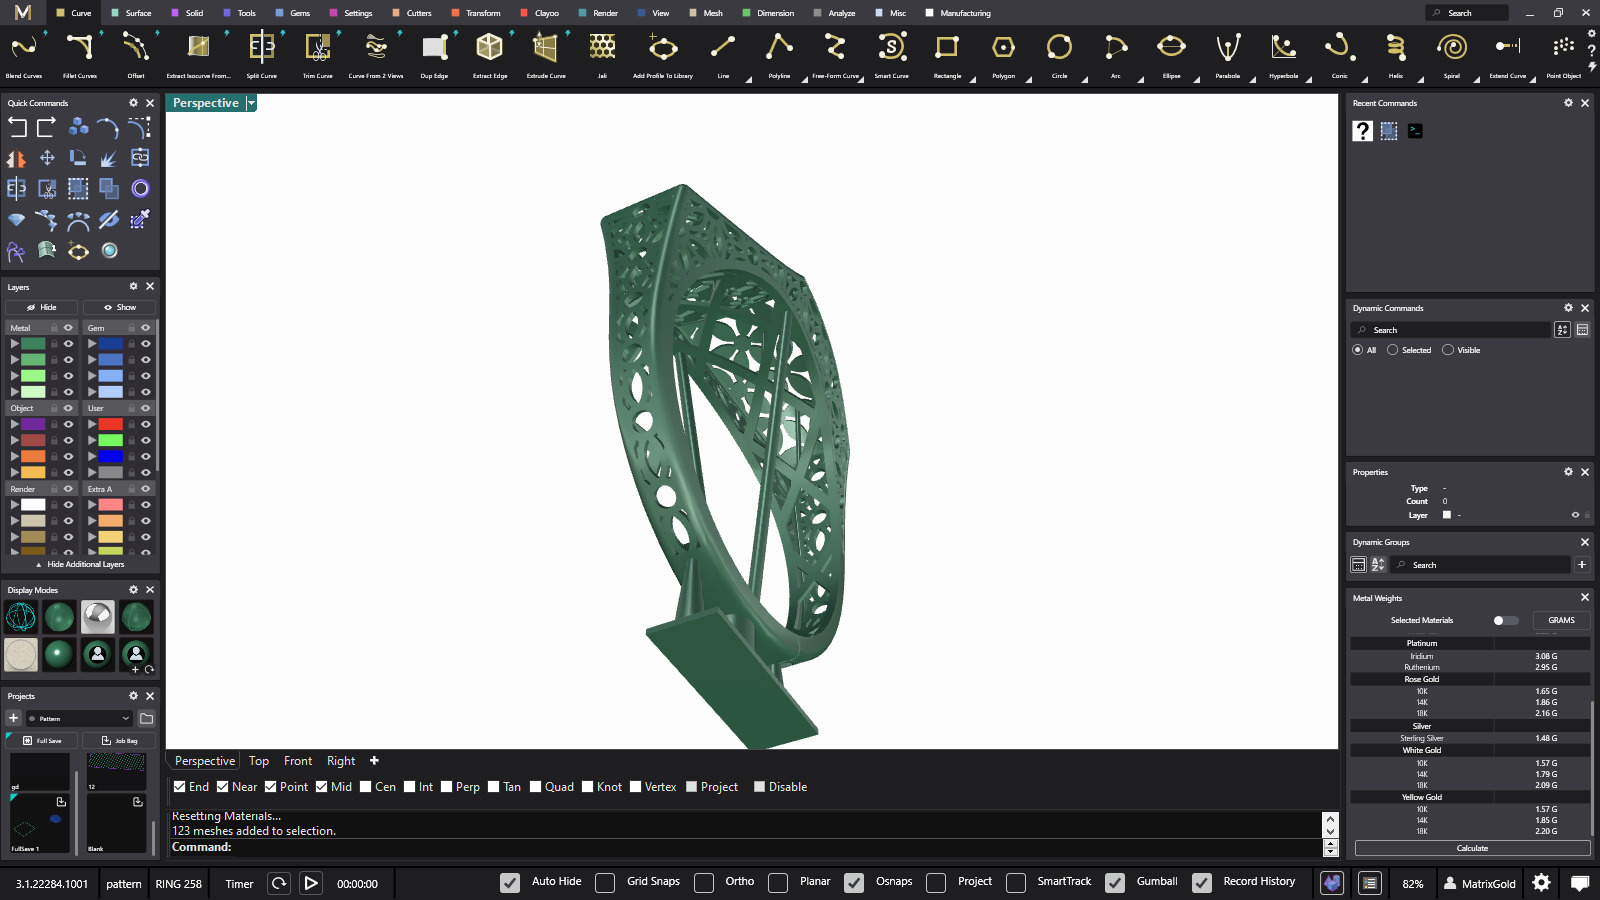The image size is (1600, 900).
Task: Click the layers Hide button
Action: click(42, 307)
